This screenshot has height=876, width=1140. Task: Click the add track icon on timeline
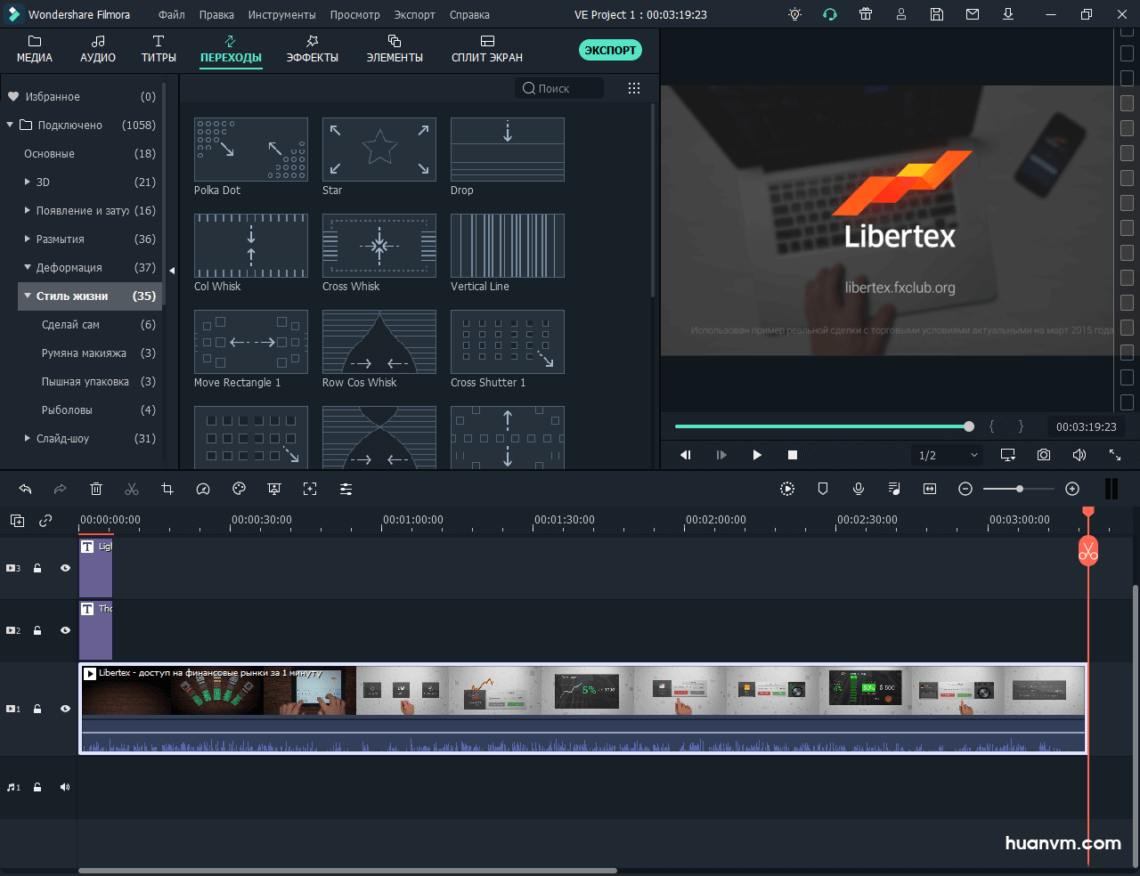click(17, 521)
